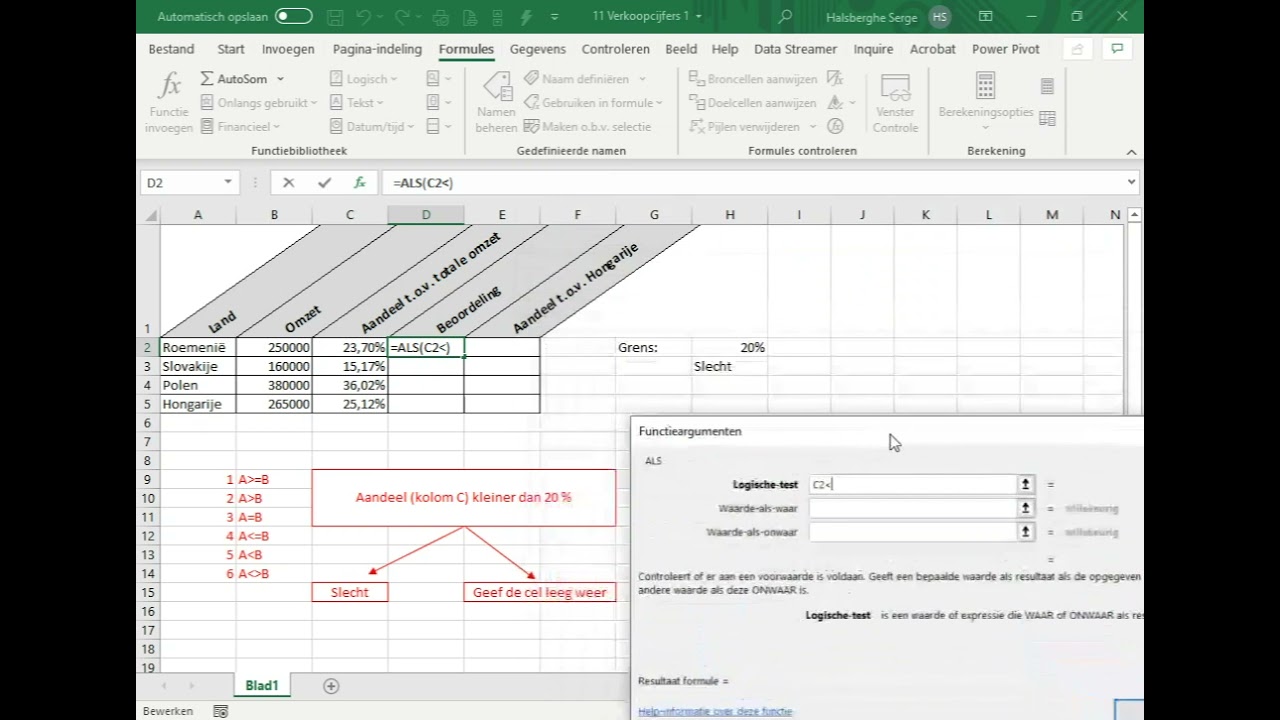Screen dimensions: 1280x720
Task: Click the Logische-test input field
Action: coord(913,484)
